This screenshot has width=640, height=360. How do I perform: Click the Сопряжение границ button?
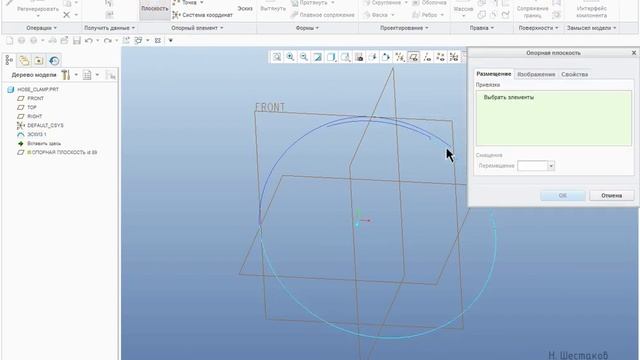click(x=533, y=11)
